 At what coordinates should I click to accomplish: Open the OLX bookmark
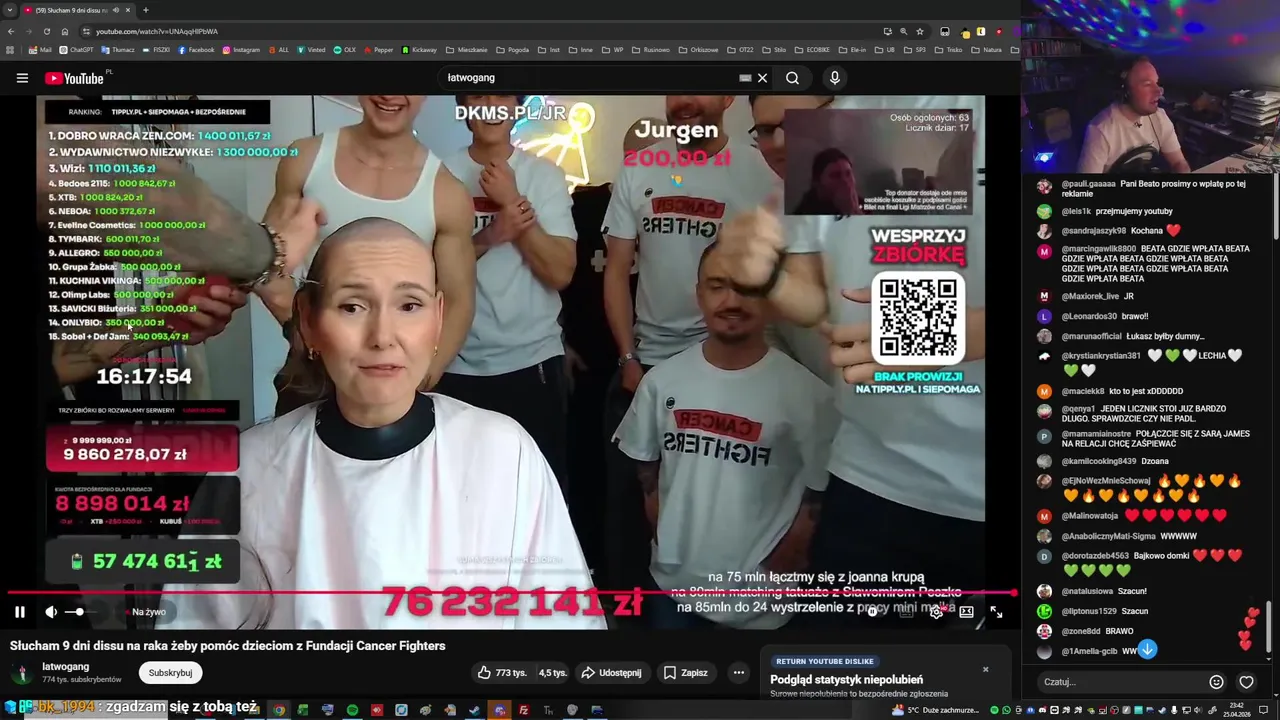click(x=345, y=50)
